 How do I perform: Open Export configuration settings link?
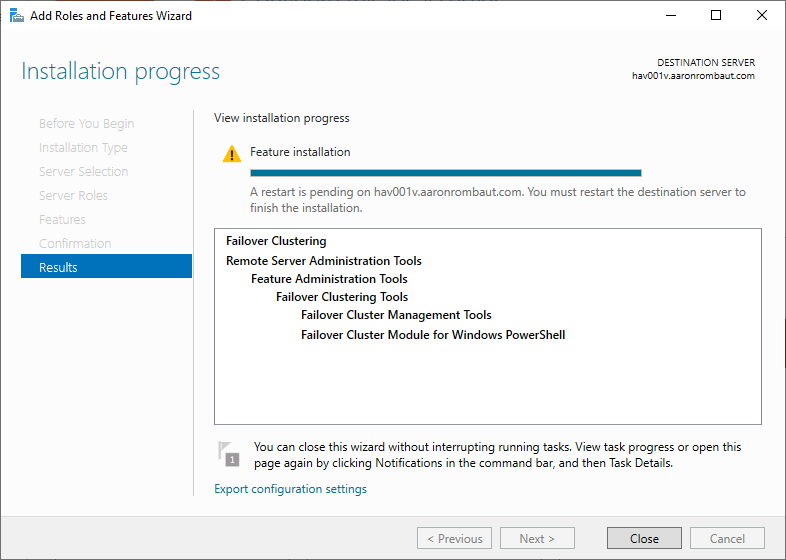290,489
